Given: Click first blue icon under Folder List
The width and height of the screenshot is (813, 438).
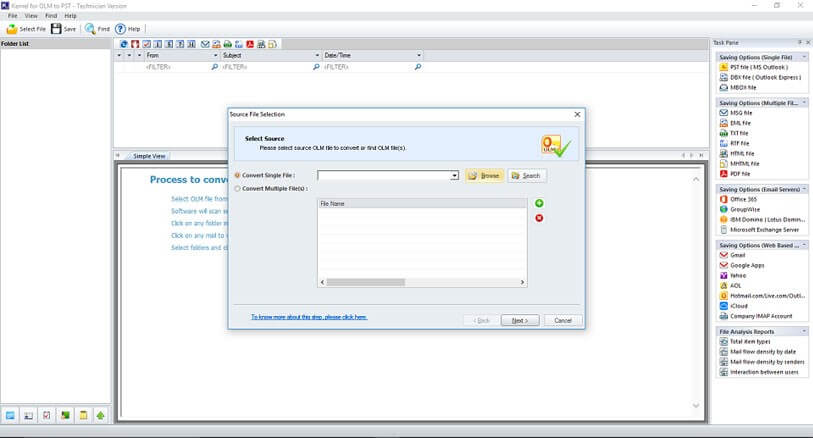Looking at the screenshot, I should point(10,415).
